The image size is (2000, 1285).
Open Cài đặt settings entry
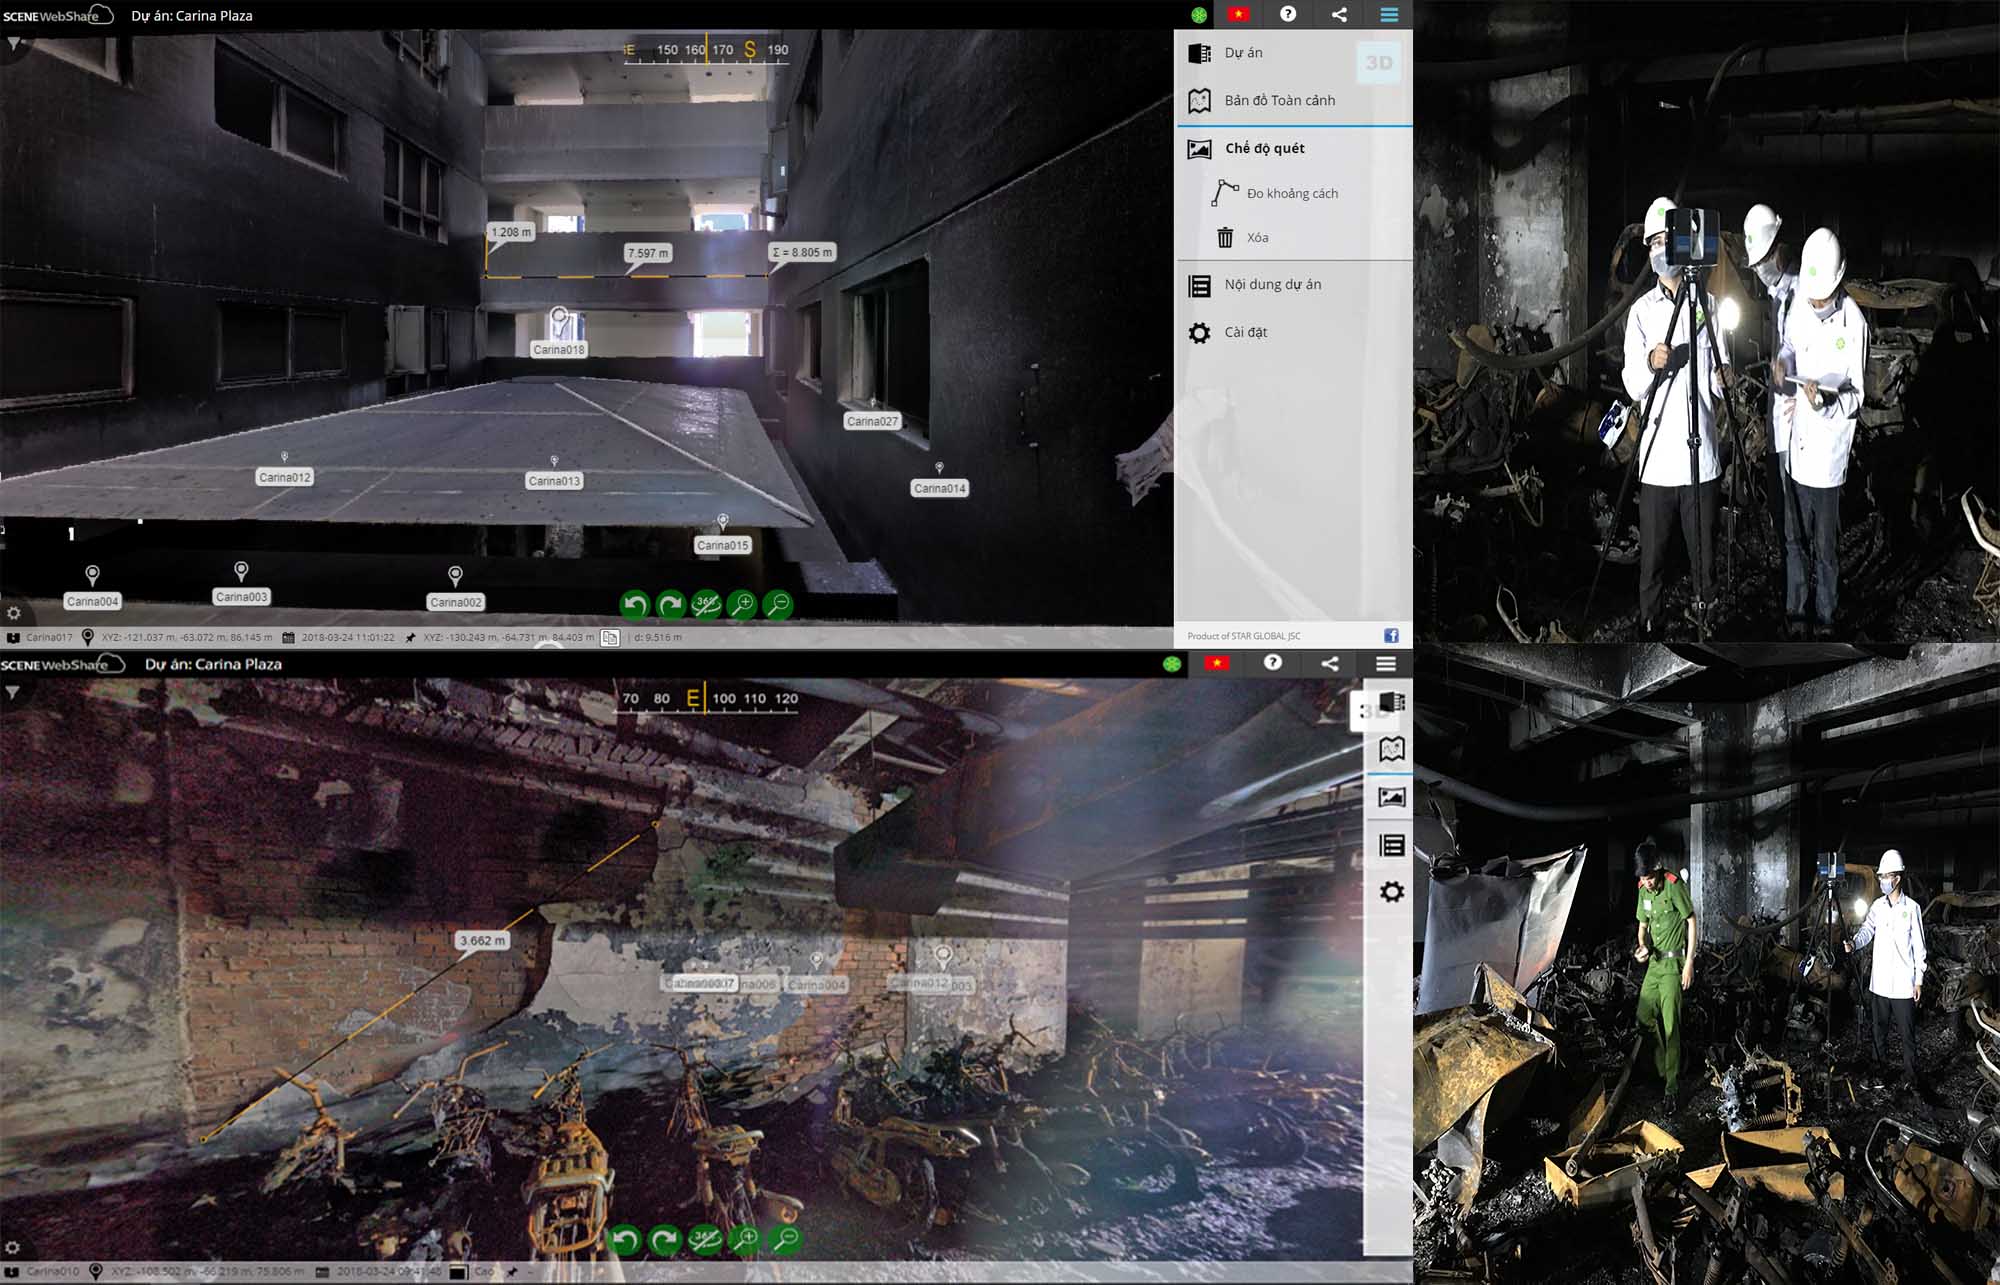[1245, 332]
